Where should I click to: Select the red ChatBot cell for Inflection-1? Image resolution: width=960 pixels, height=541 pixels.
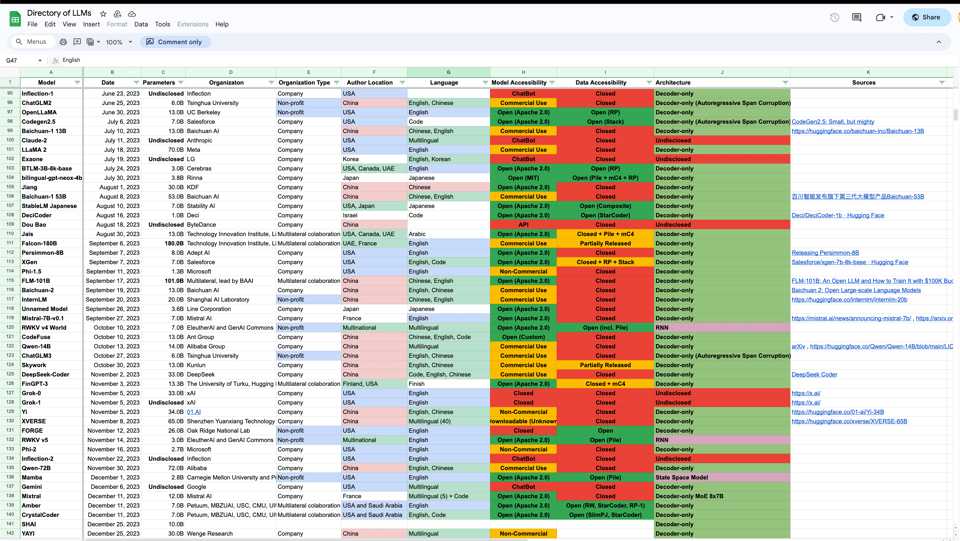point(523,94)
